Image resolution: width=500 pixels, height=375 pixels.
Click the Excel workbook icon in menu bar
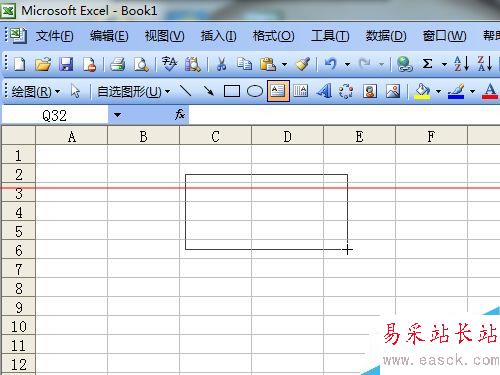18,35
